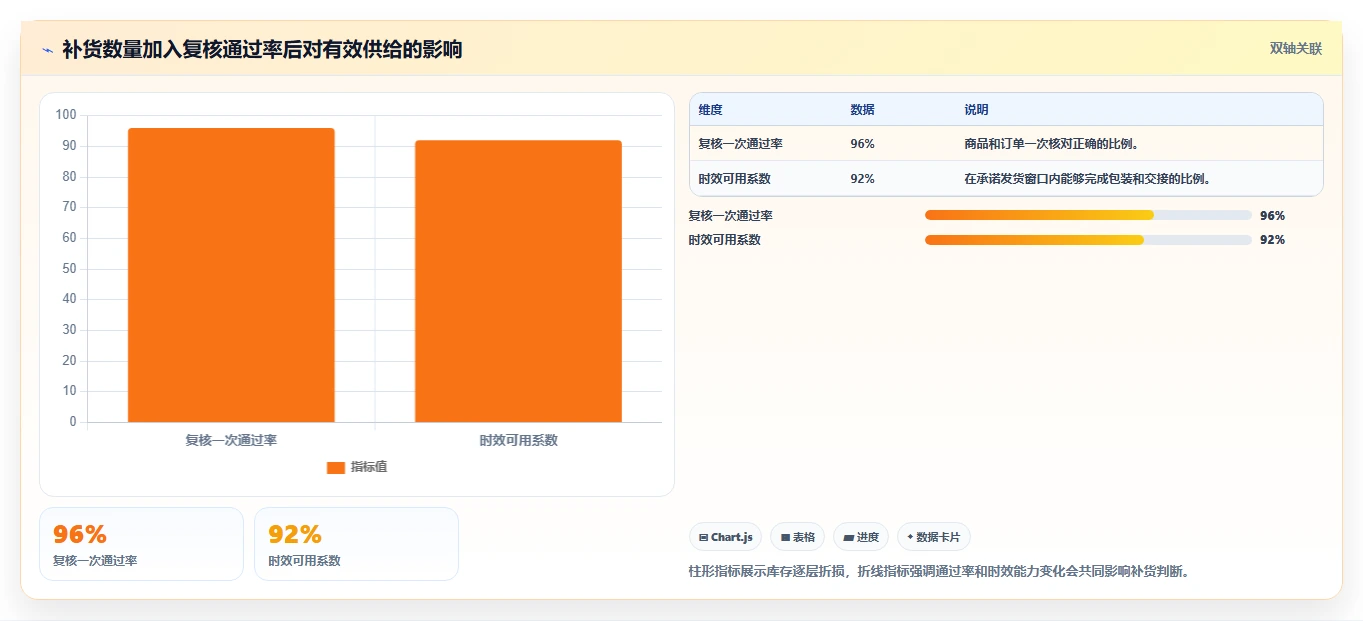Open the 96% 复核一次通过率 data card
Image resolution: width=1363 pixels, height=621 pixels.
(141, 544)
